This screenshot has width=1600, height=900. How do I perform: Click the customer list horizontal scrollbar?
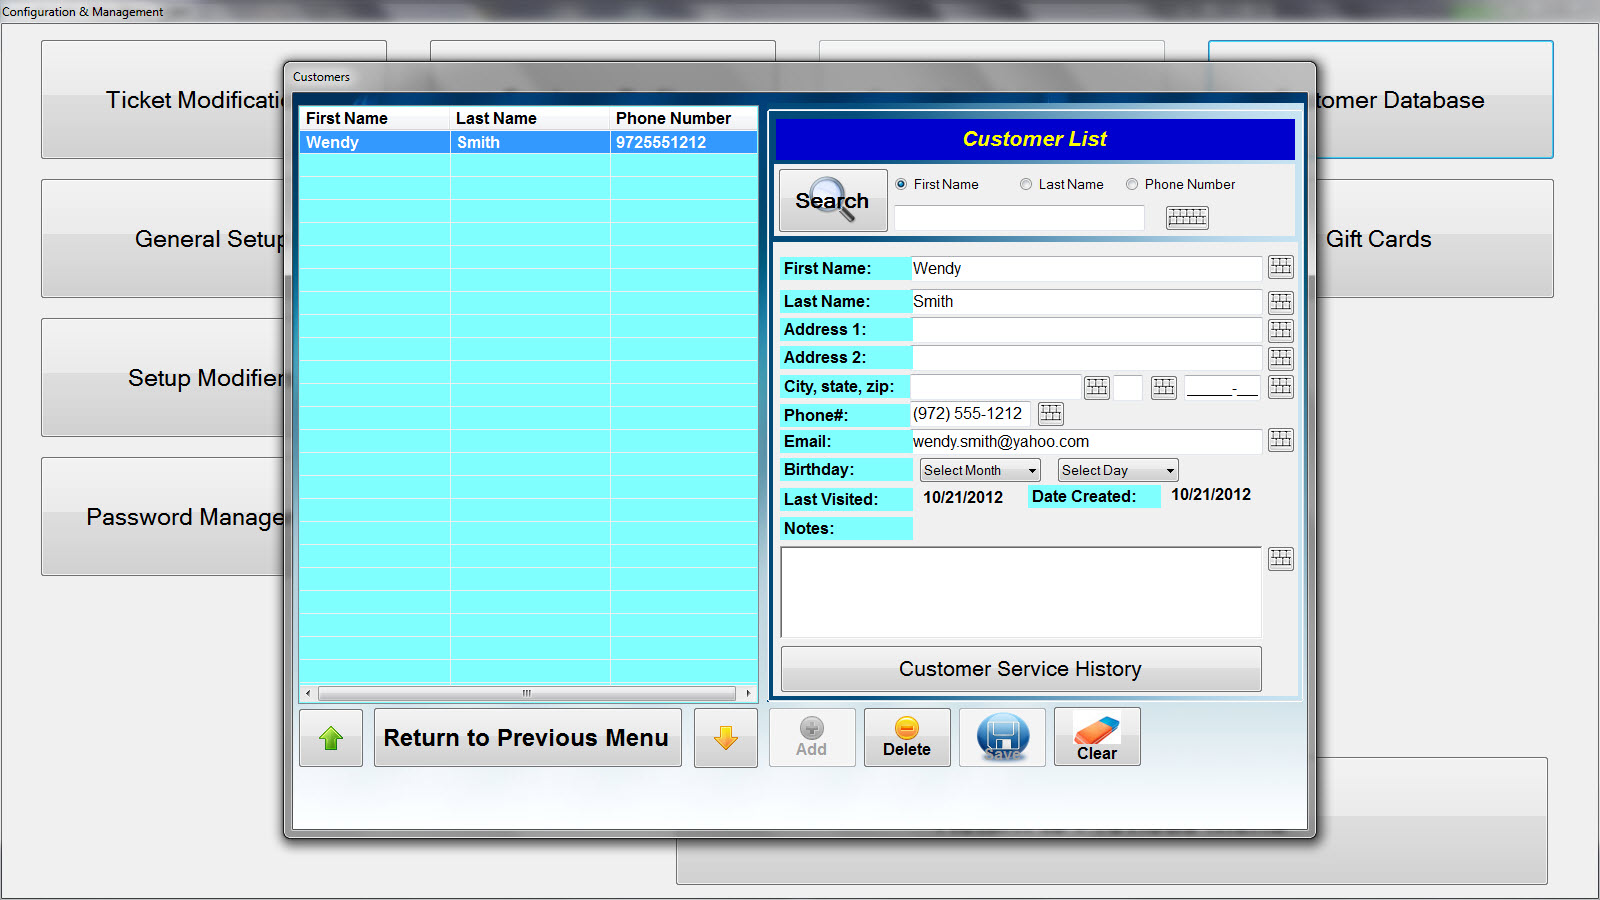(527, 693)
